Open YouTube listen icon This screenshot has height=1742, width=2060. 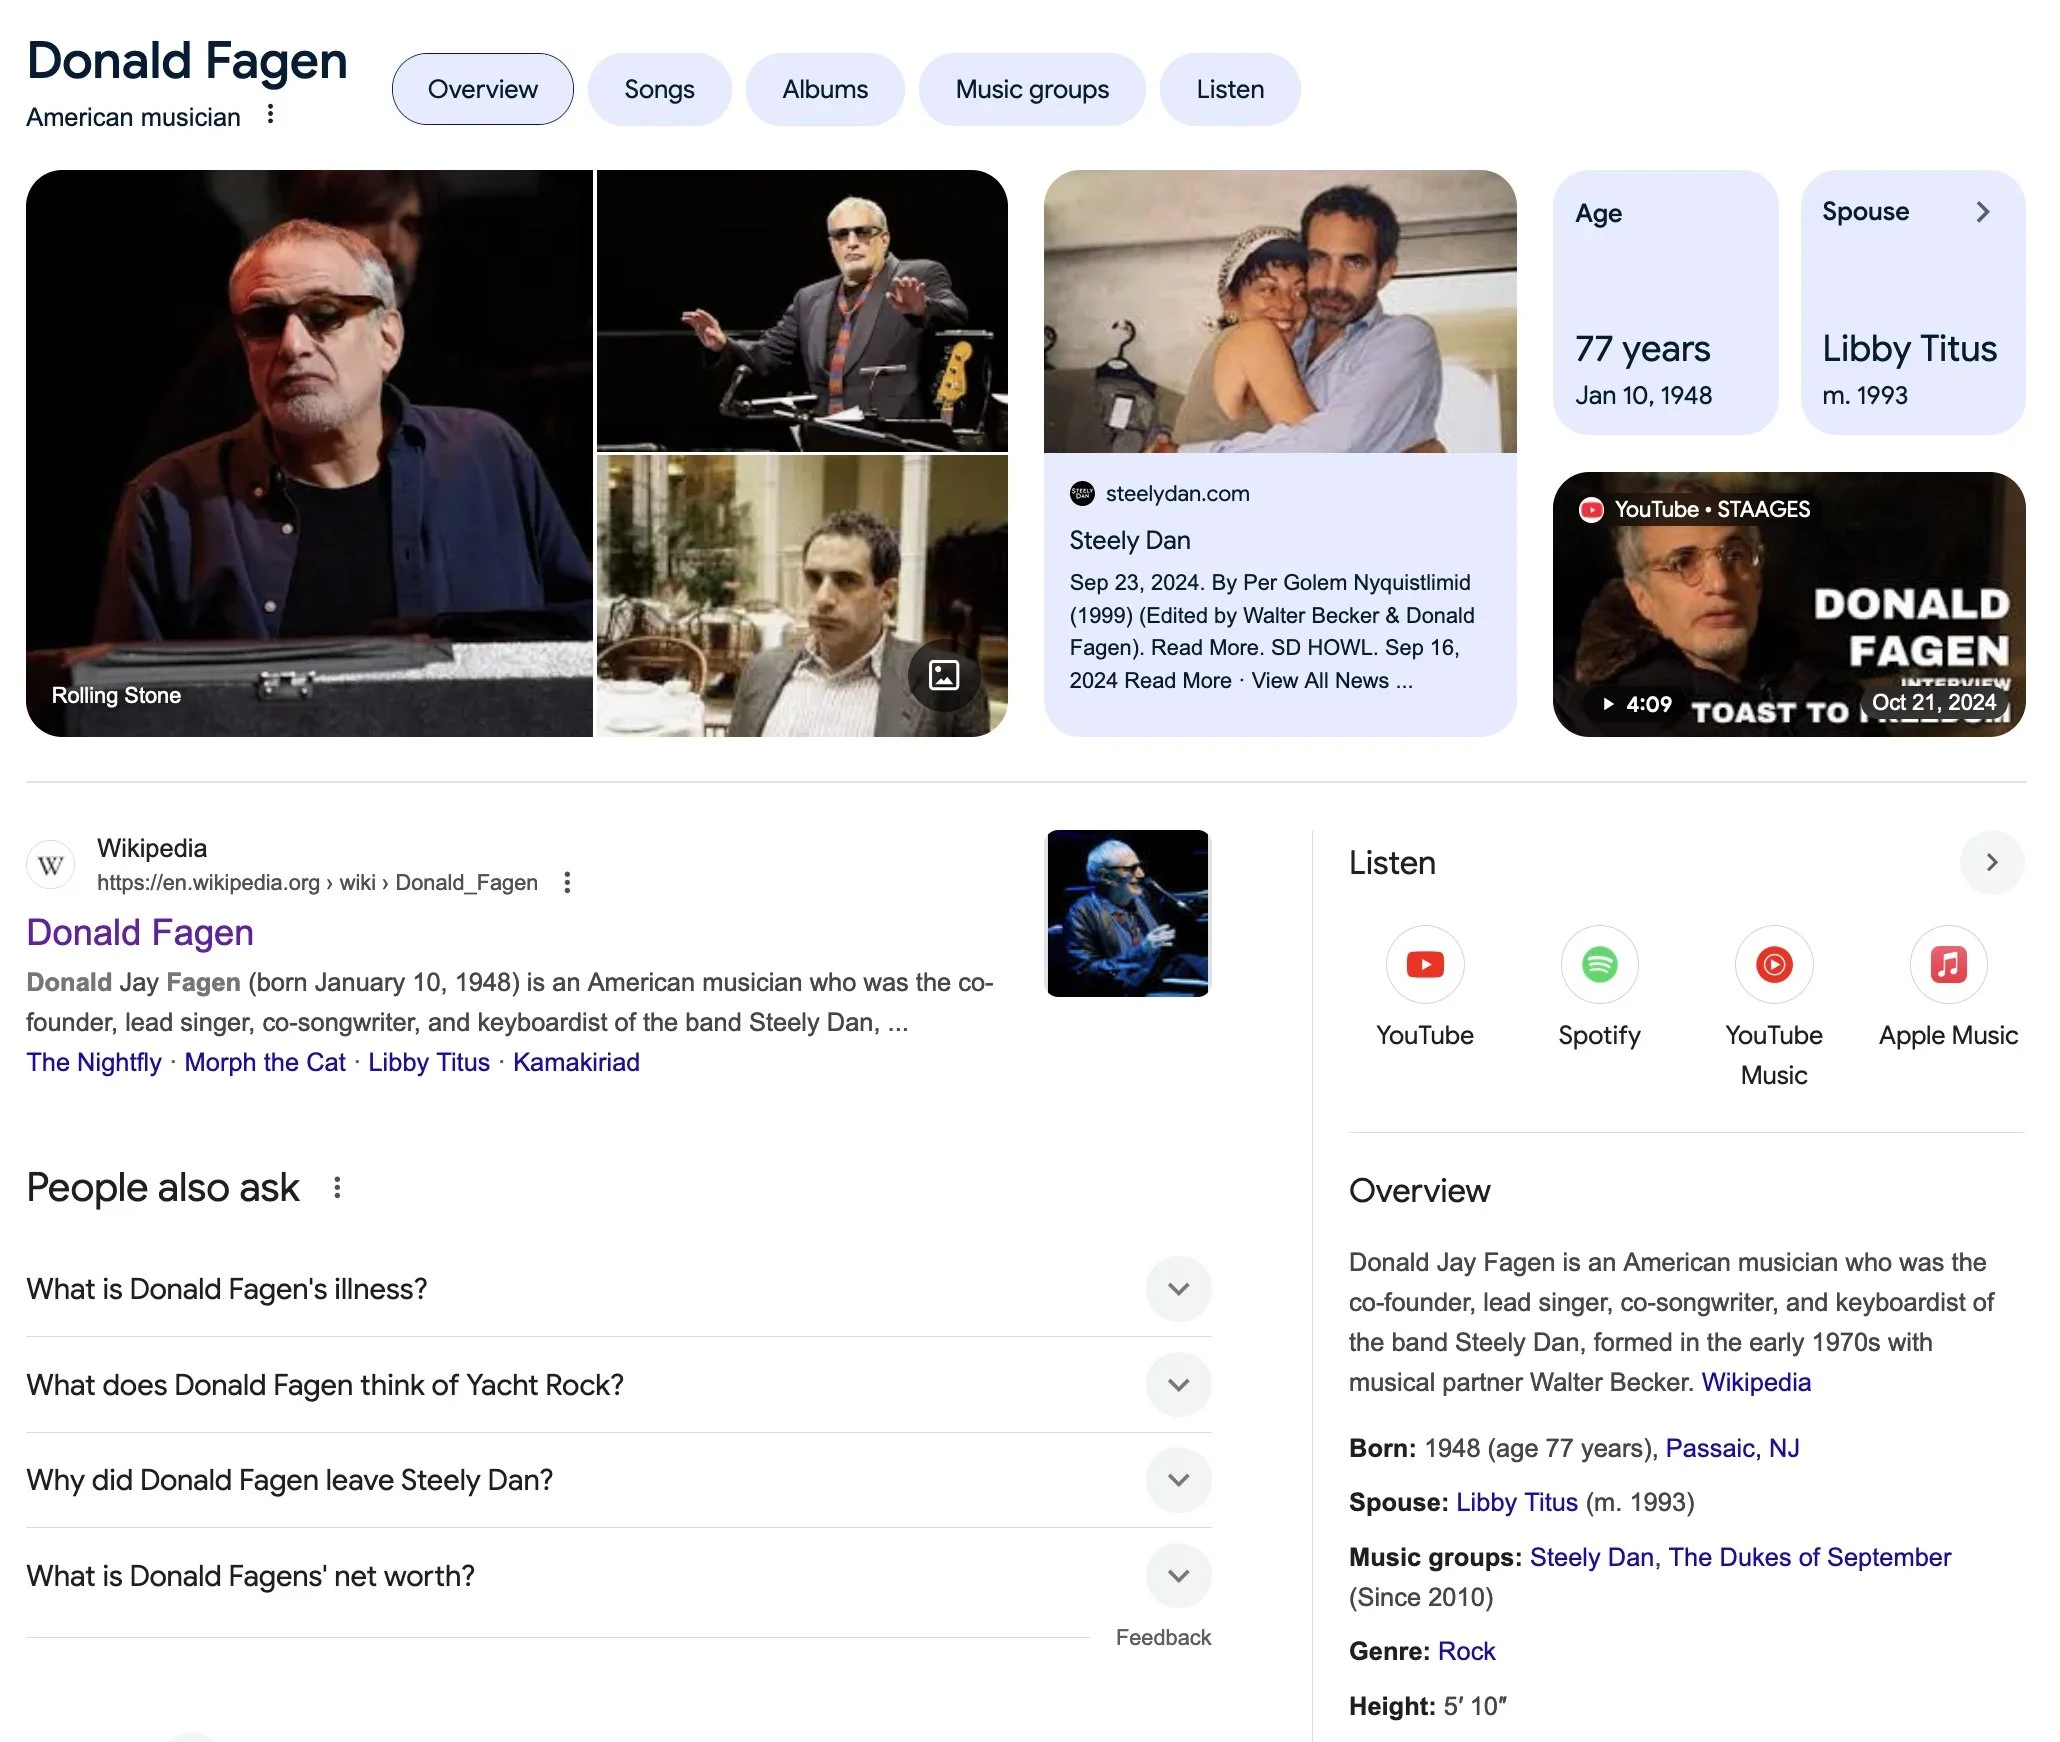(x=1424, y=964)
